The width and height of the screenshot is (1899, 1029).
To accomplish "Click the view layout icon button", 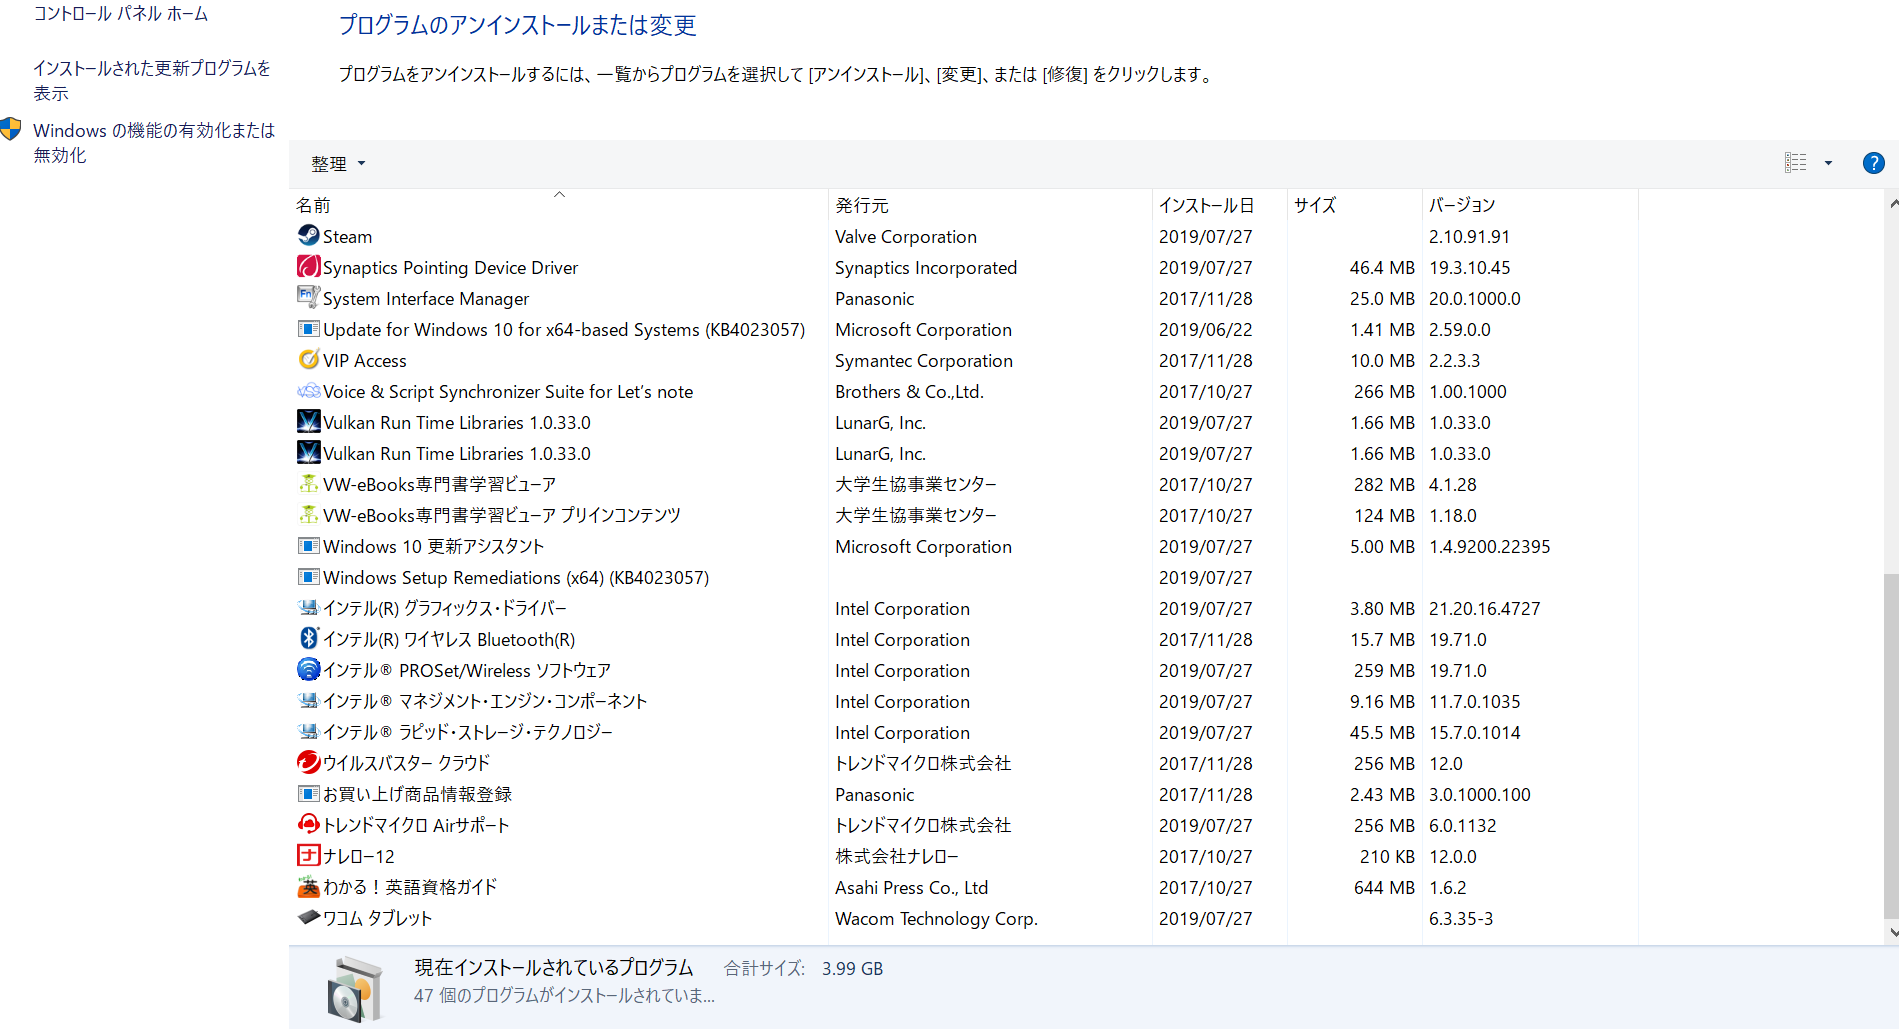I will click(1795, 163).
